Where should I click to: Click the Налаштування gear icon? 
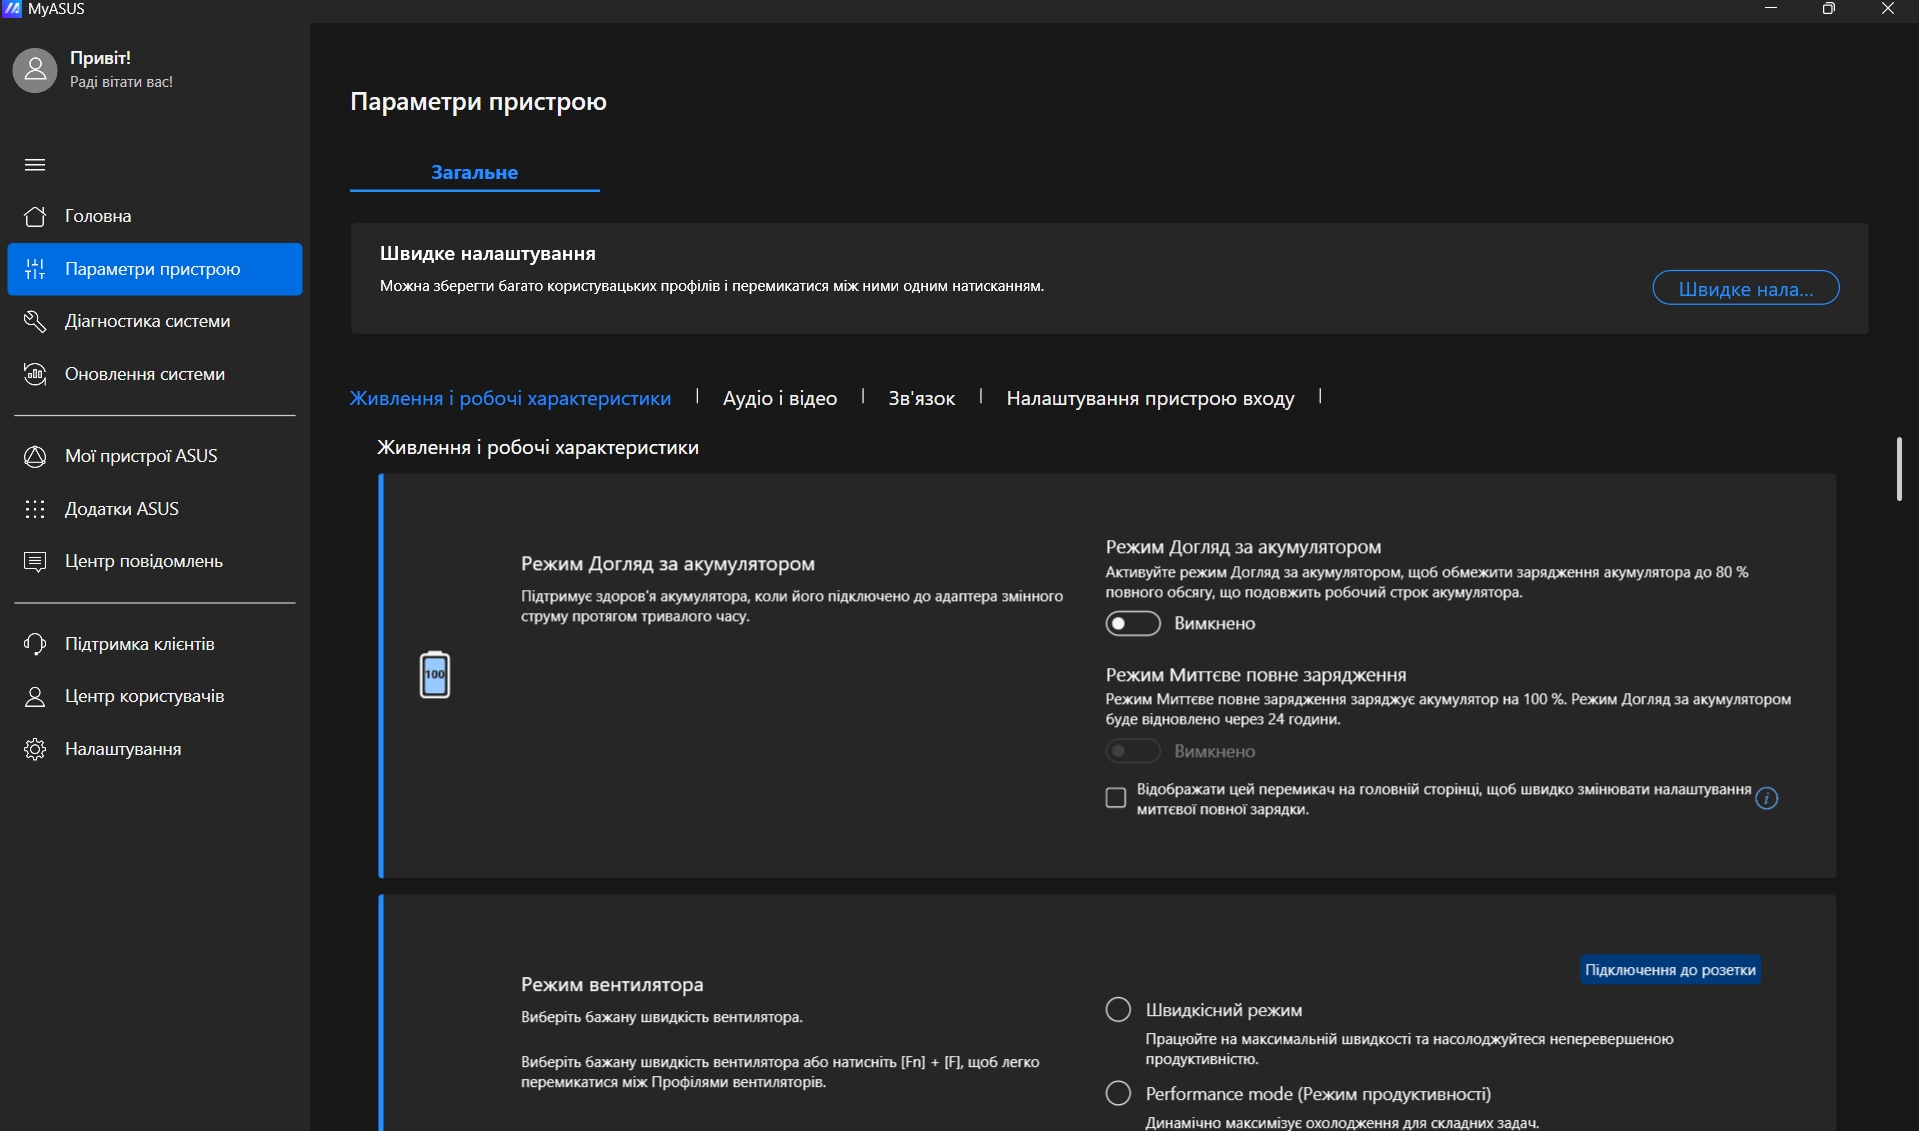click(x=35, y=749)
